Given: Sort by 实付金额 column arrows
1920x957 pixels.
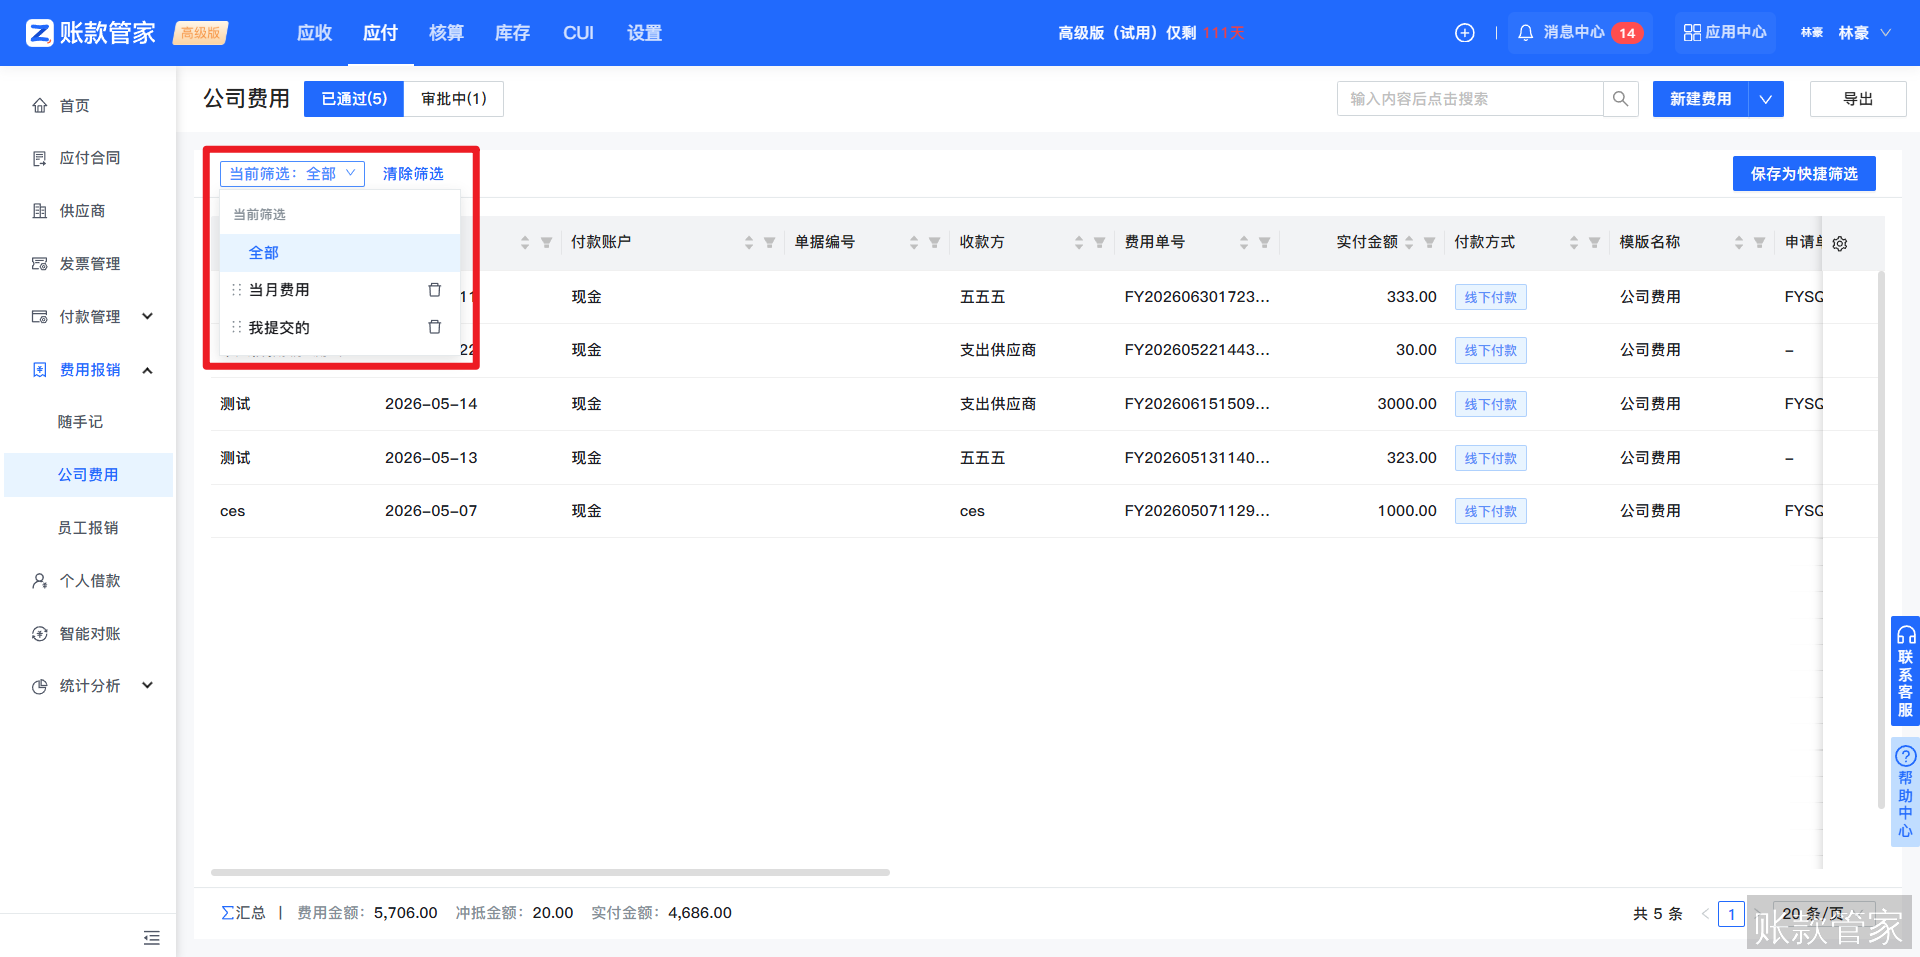Looking at the screenshot, I should tap(1409, 243).
